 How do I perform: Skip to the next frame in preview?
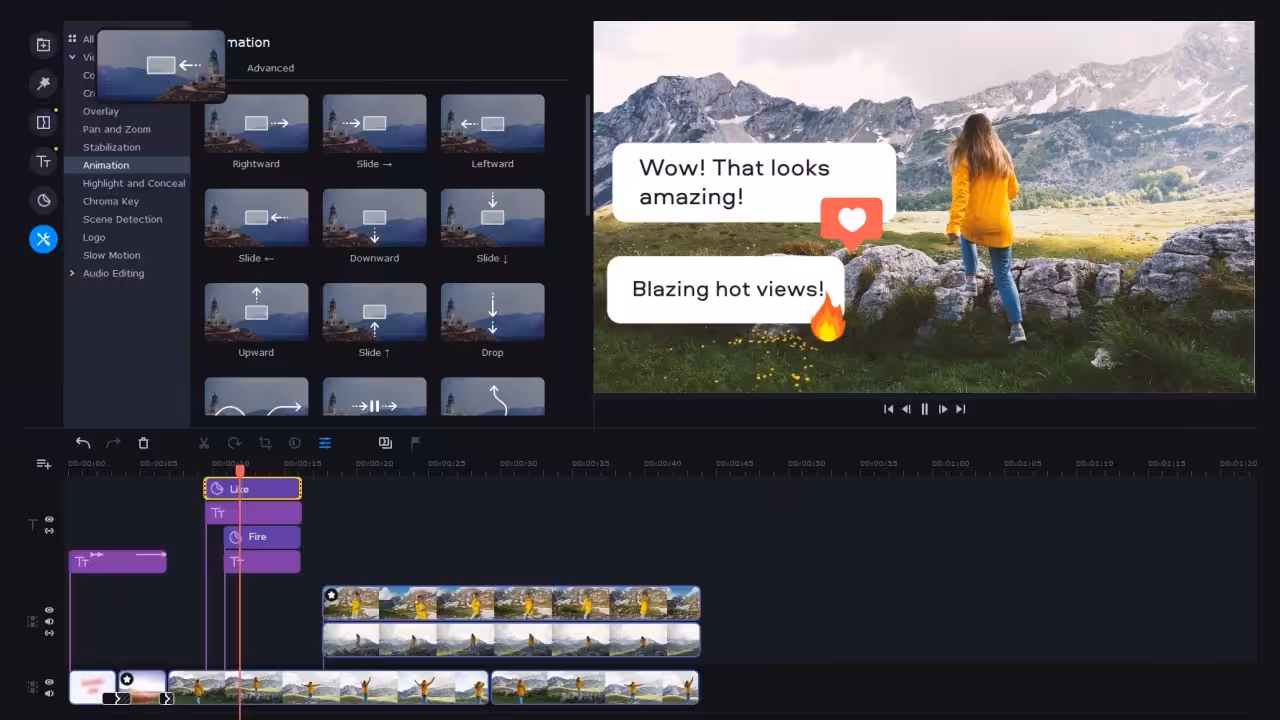[943, 409]
